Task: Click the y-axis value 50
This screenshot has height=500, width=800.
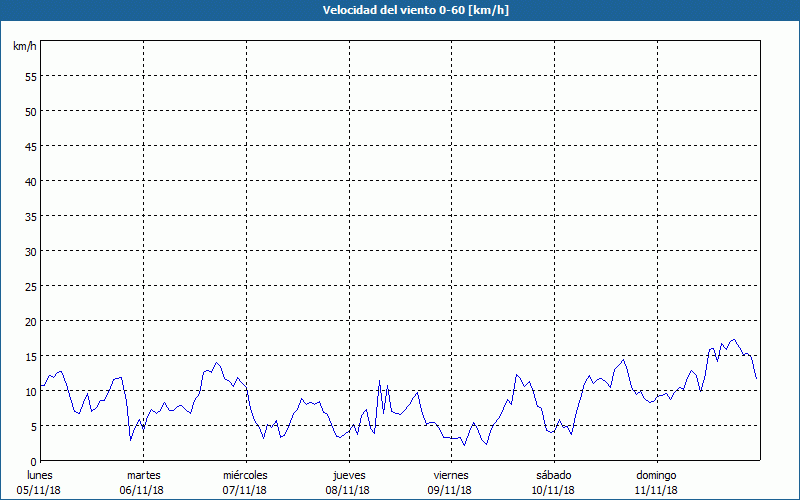Action: pos(31,111)
